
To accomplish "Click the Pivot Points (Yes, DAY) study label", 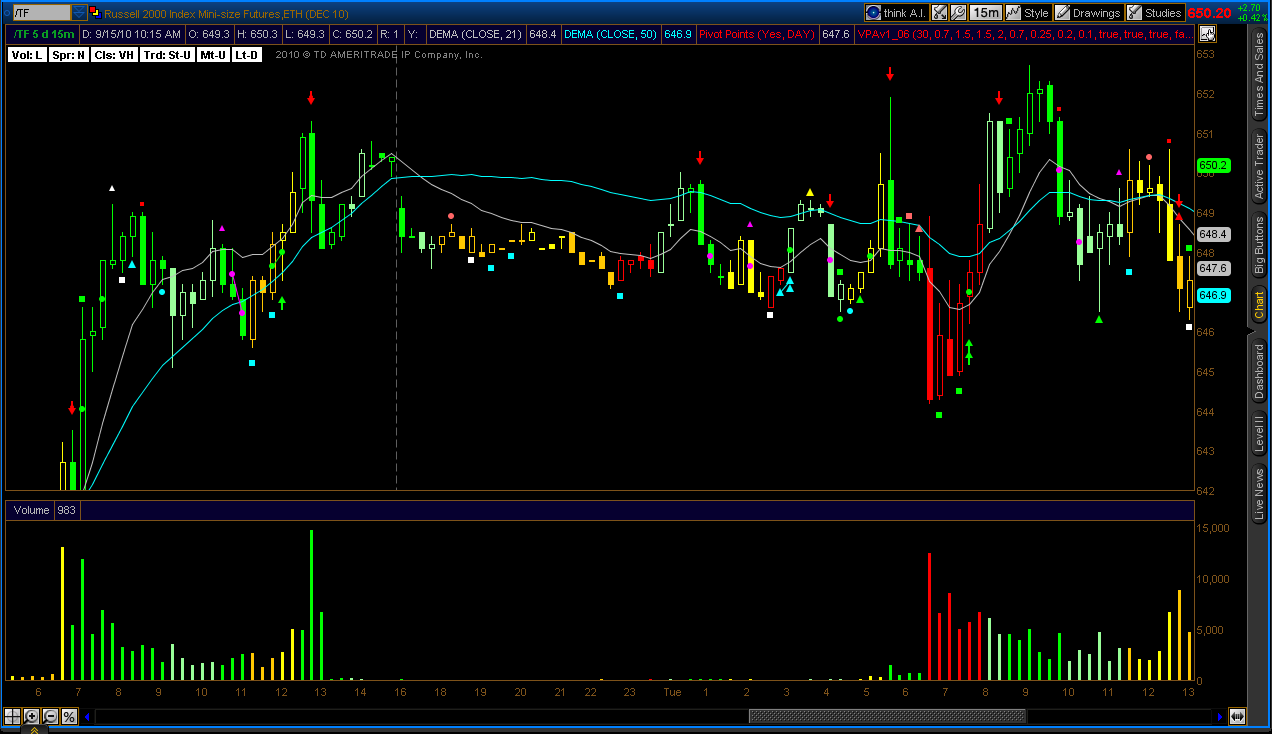I will tap(756, 34).
